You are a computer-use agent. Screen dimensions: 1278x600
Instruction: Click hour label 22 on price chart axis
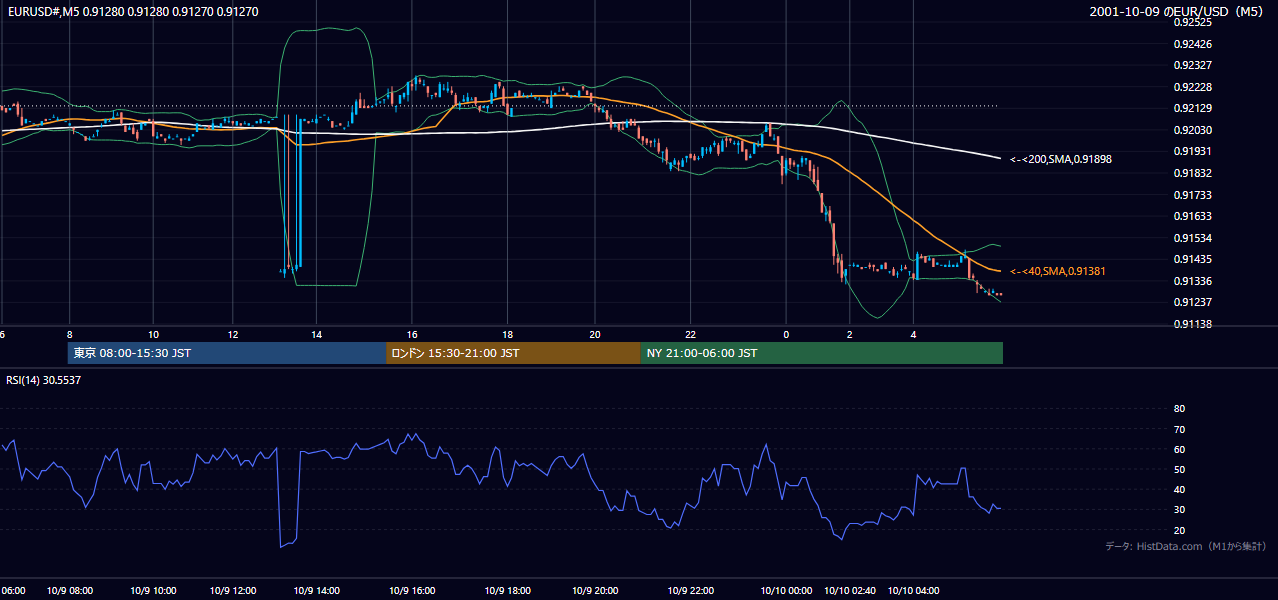coord(690,334)
